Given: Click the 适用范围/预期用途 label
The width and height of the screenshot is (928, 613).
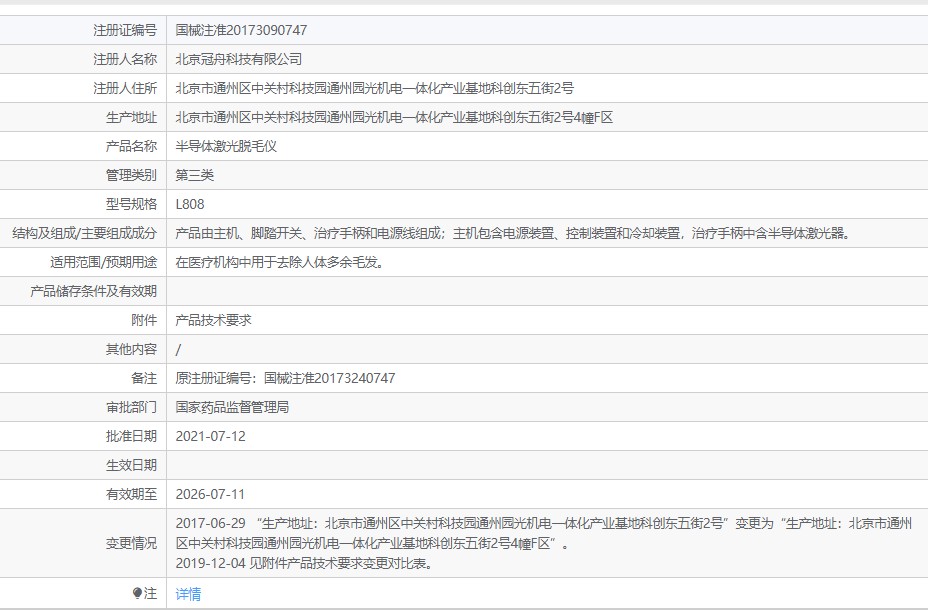Looking at the screenshot, I should pos(104,262).
